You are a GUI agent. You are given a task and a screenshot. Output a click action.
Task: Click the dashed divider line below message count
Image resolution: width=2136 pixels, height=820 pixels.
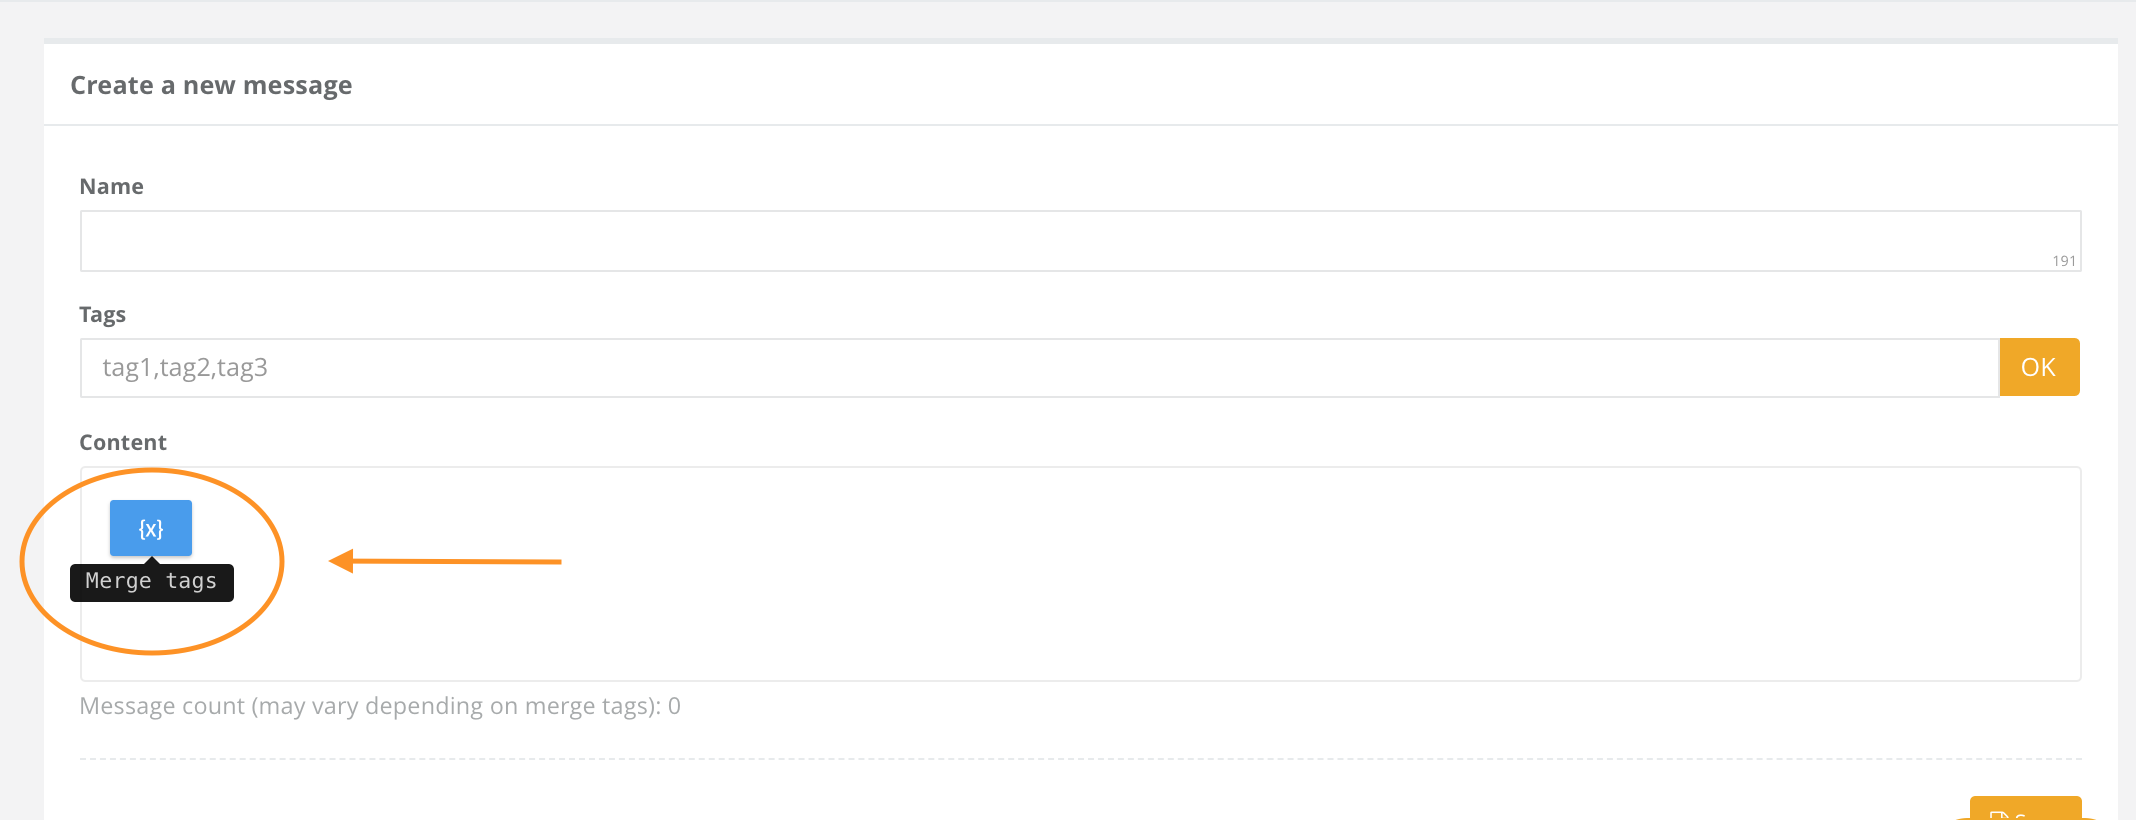click(1080, 759)
